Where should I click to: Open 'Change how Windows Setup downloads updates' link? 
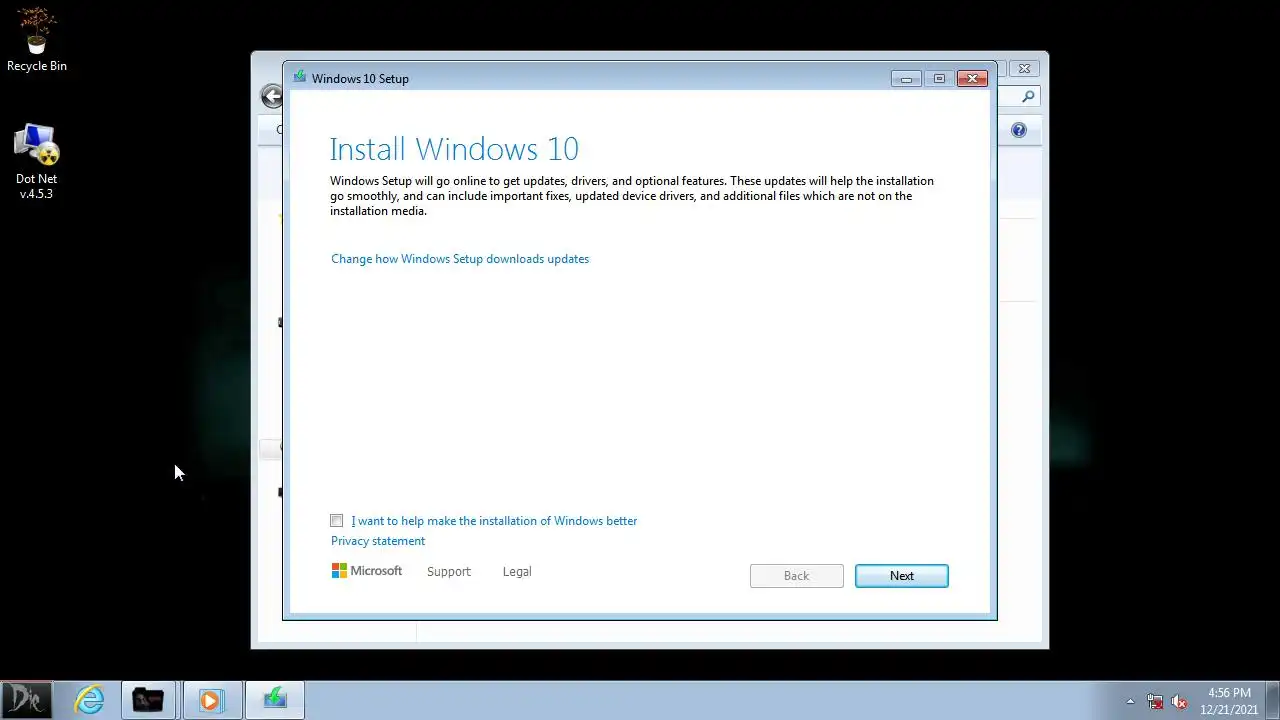point(460,259)
